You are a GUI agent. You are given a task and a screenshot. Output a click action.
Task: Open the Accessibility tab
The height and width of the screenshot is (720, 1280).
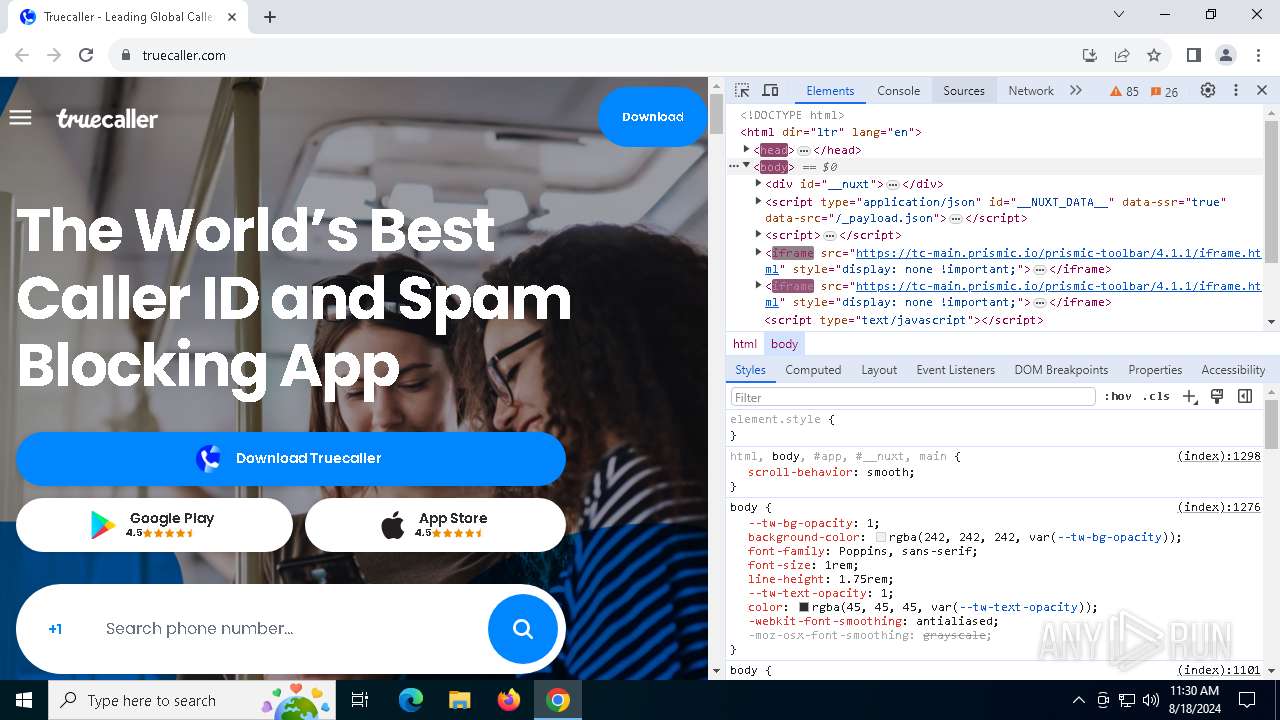(x=1233, y=369)
